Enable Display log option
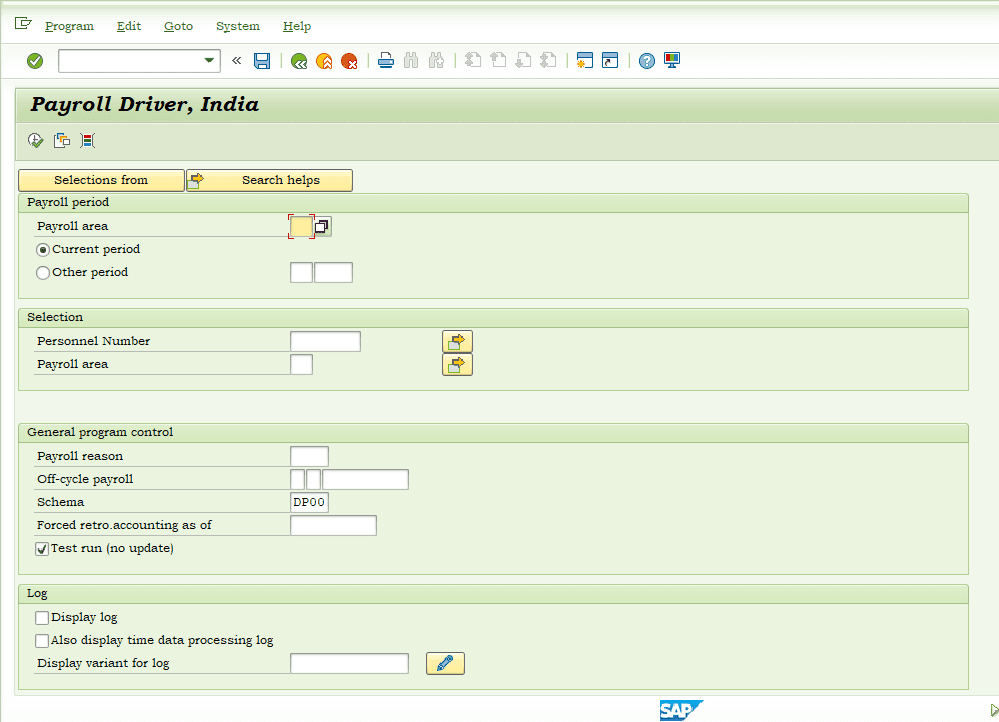 42,617
